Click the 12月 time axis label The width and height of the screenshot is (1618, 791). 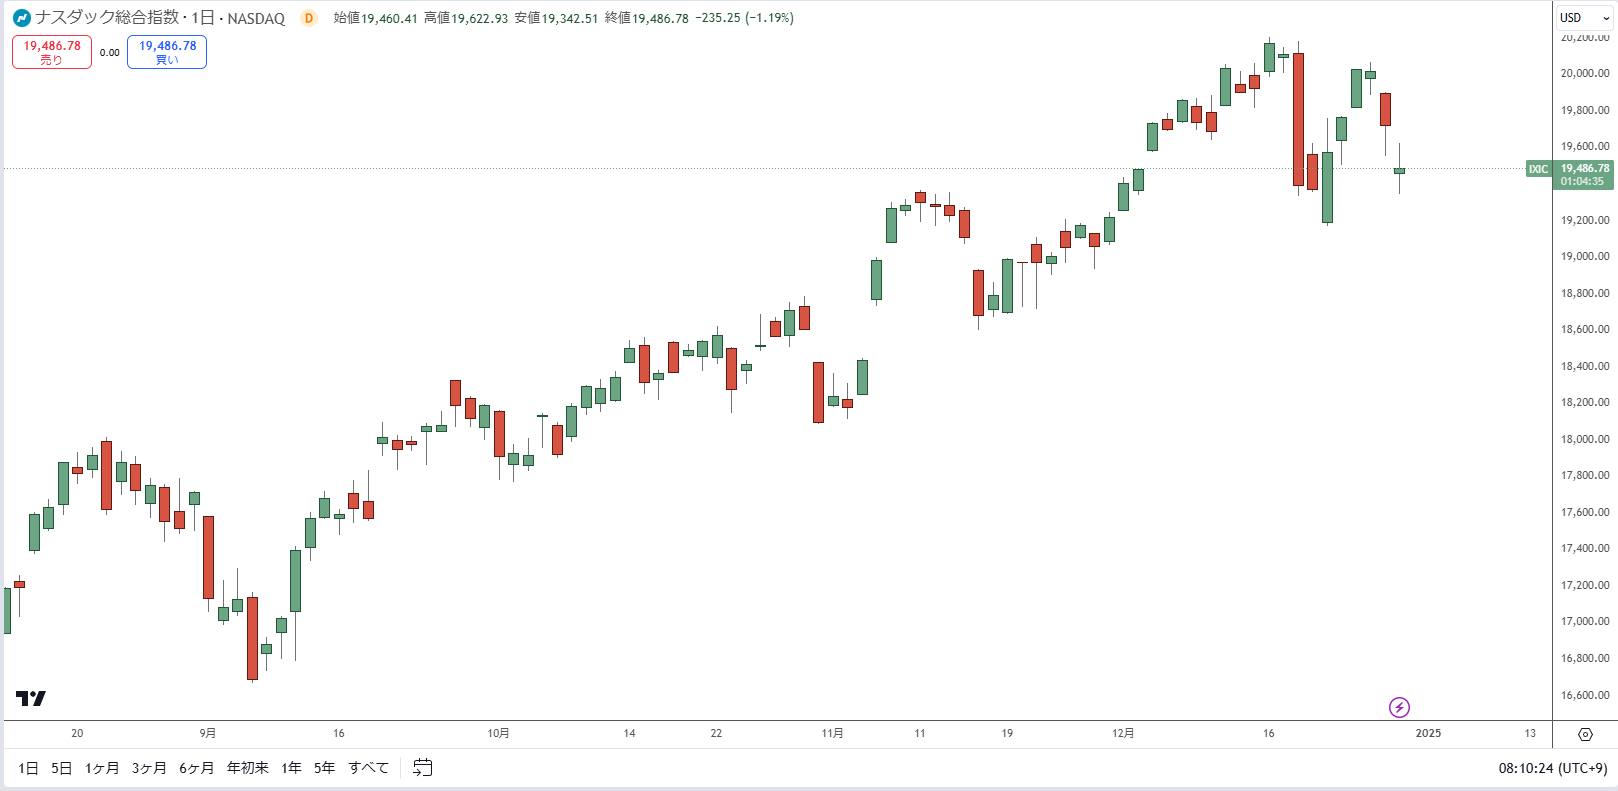[1123, 733]
